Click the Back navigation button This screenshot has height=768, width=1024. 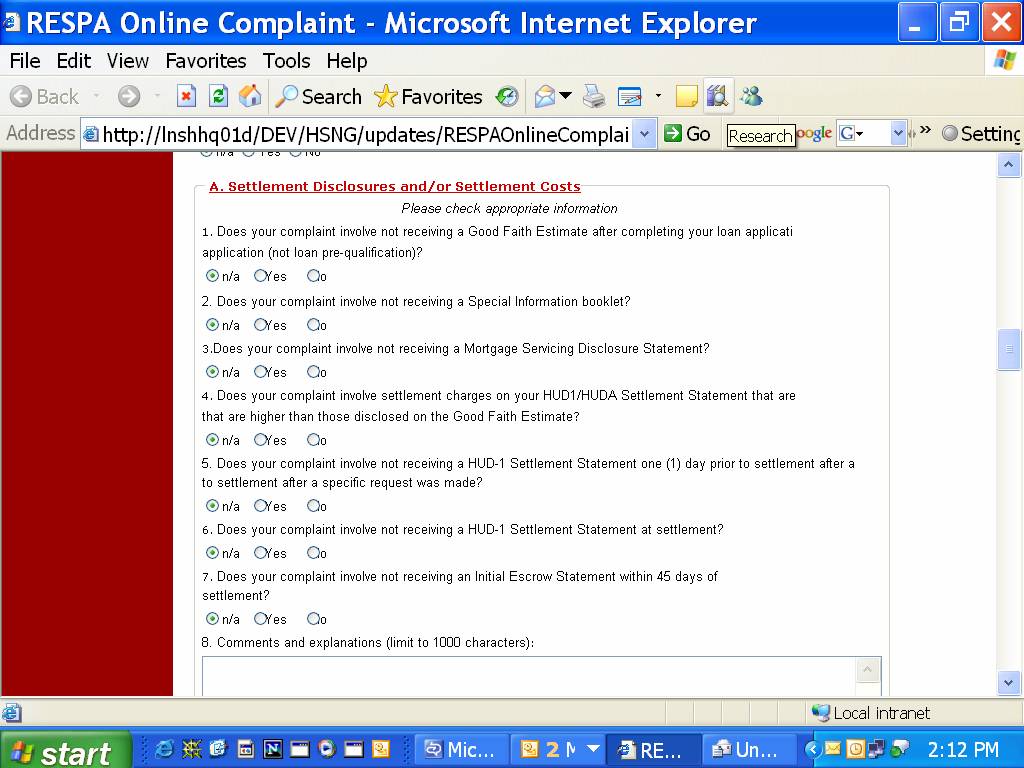[44, 97]
